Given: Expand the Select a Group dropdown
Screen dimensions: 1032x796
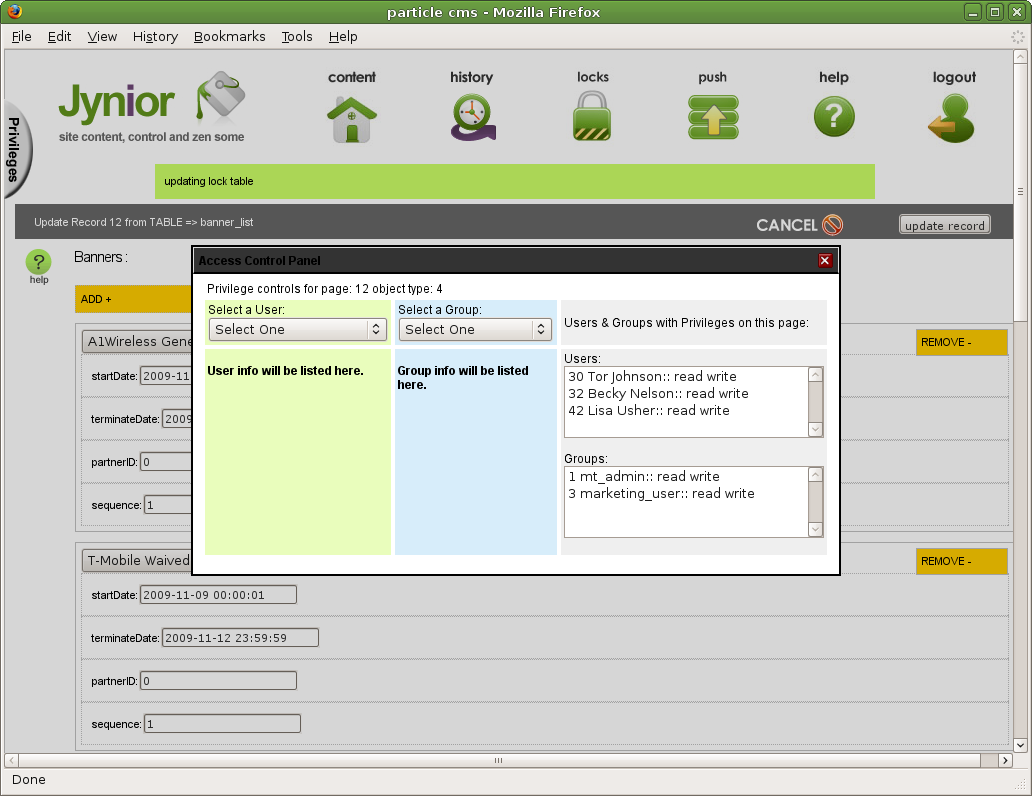Looking at the screenshot, I should coord(475,329).
